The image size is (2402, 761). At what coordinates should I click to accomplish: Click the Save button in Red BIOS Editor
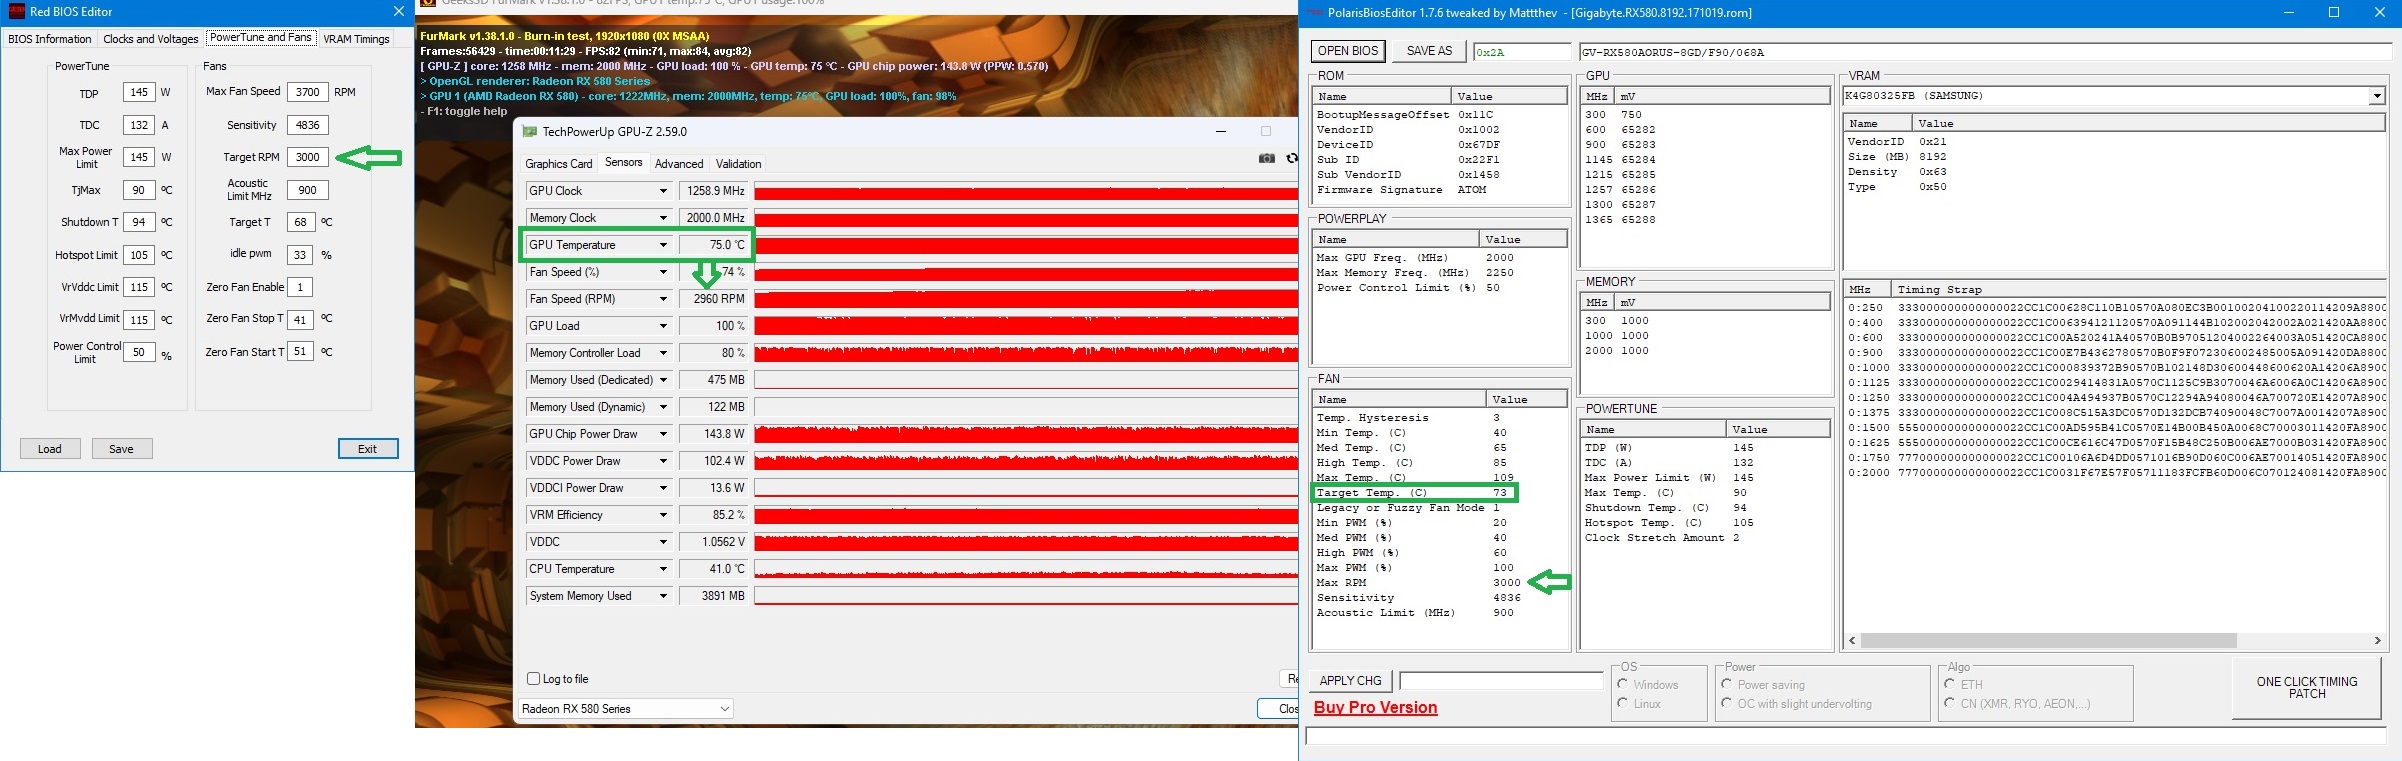[x=121, y=449]
